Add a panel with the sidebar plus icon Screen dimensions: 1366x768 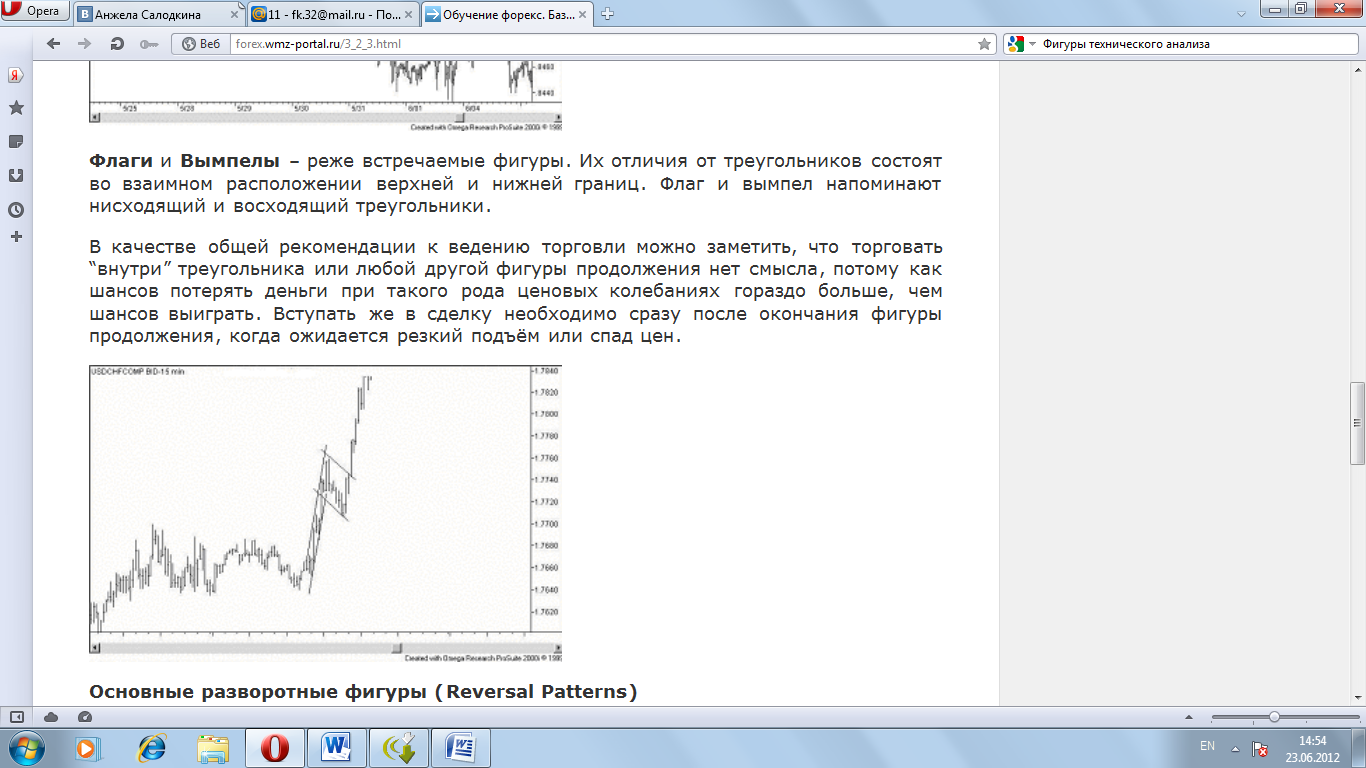tap(16, 237)
